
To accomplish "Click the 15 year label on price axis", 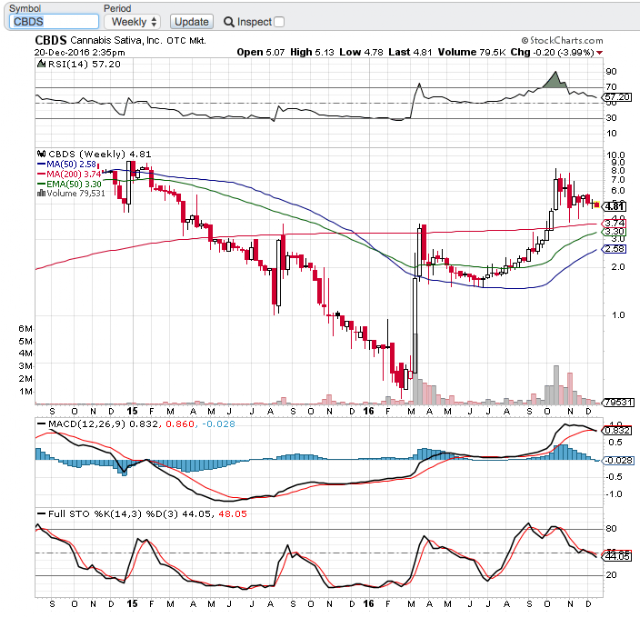I will coord(132,411).
